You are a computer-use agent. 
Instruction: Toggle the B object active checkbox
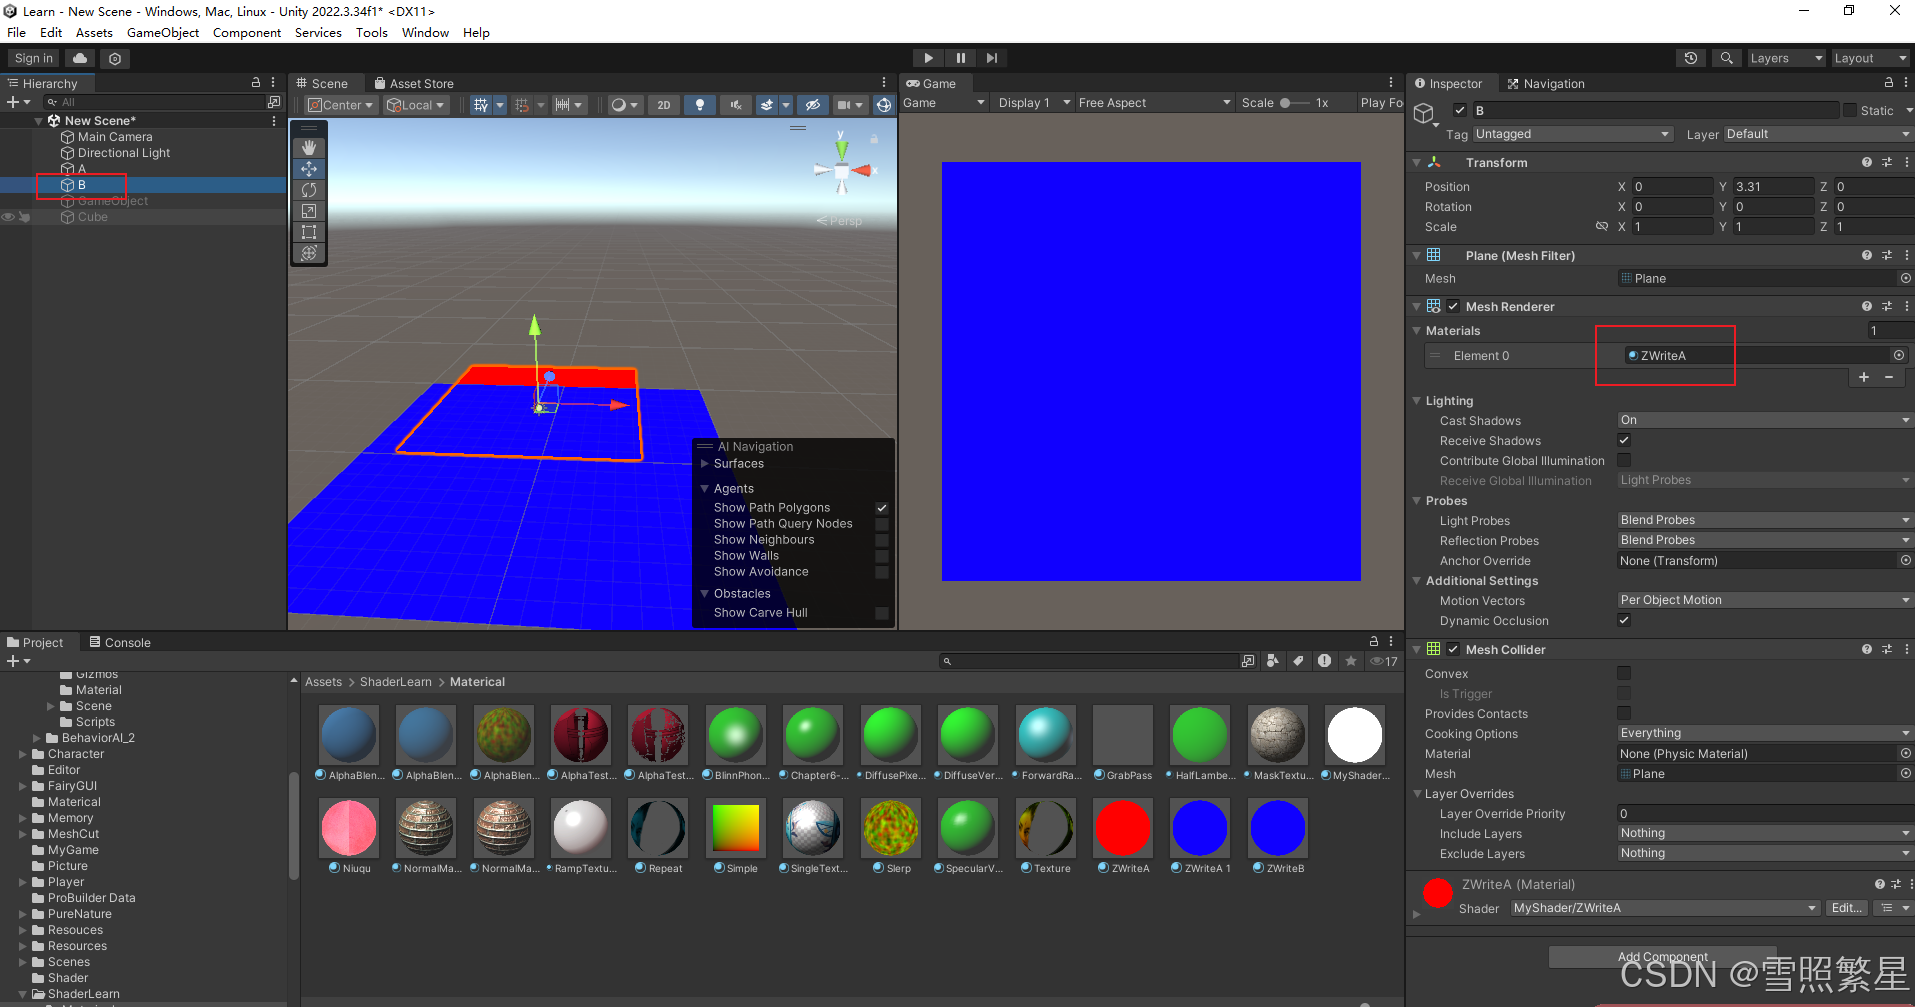pyautogui.click(x=1460, y=110)
